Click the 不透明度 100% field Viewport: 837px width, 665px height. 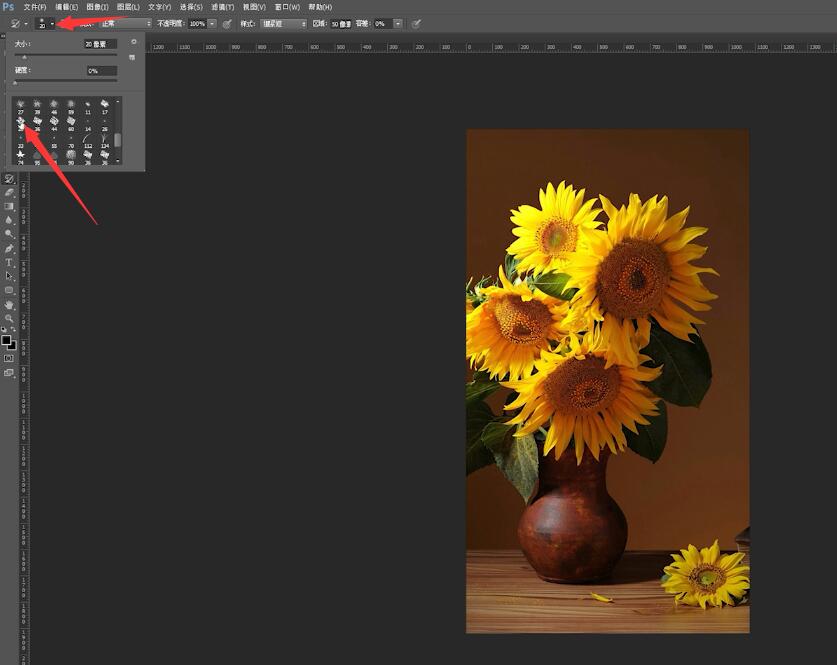click(x=198, y=23)
